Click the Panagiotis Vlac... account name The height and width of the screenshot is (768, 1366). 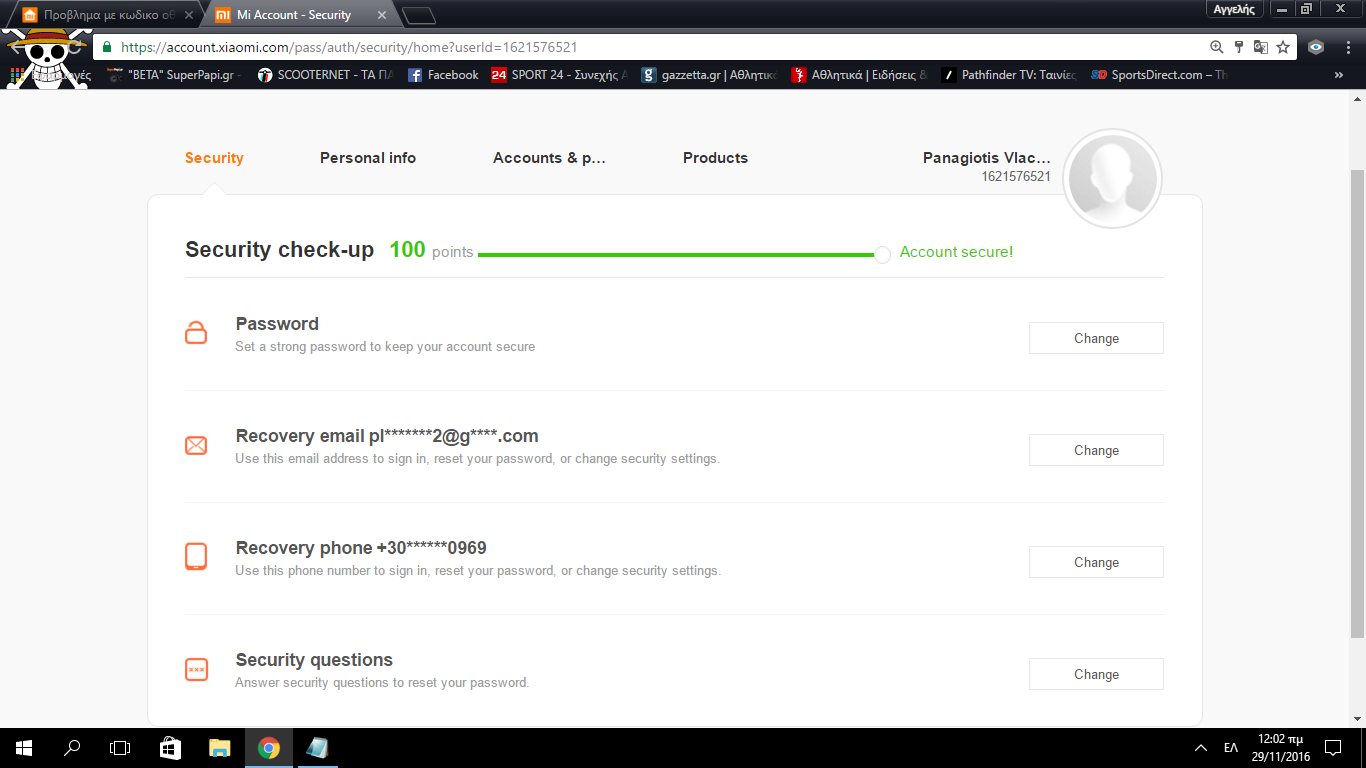(987, 158)
